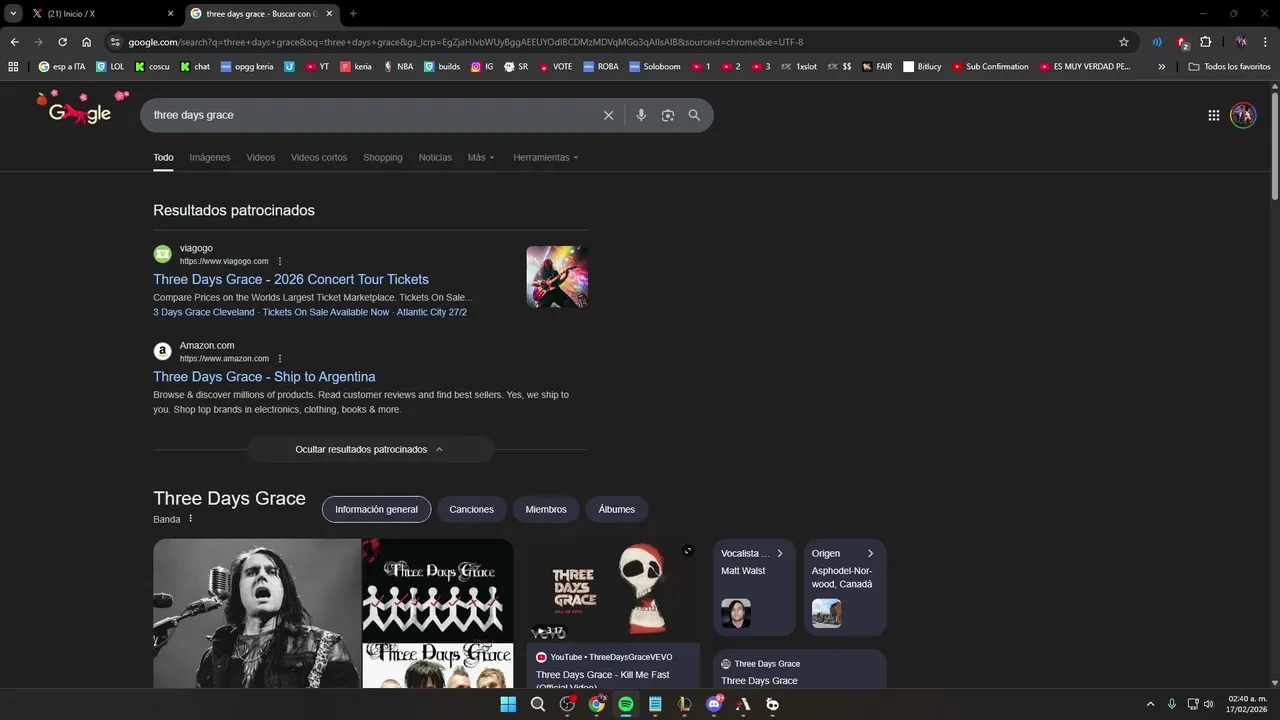Open the Google account avatar menu
The image size is (1280, 720).
[1243, 115]
